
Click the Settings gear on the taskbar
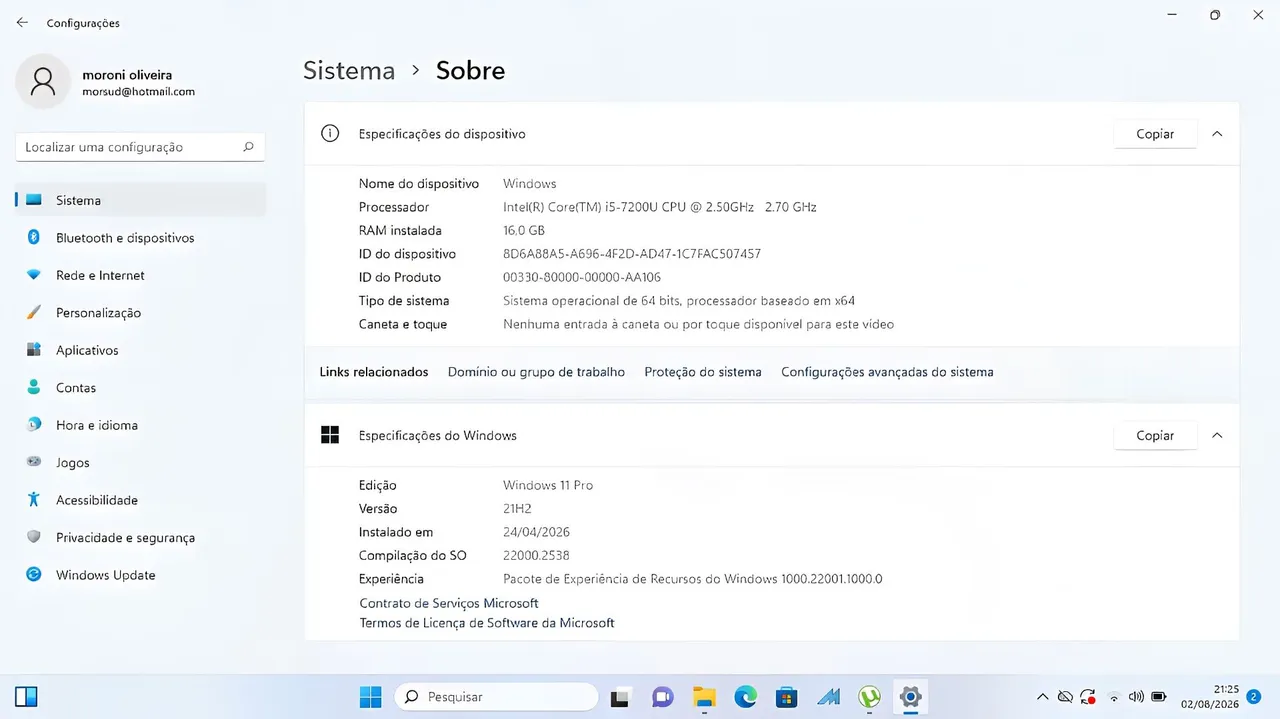(x=910, y=696)
